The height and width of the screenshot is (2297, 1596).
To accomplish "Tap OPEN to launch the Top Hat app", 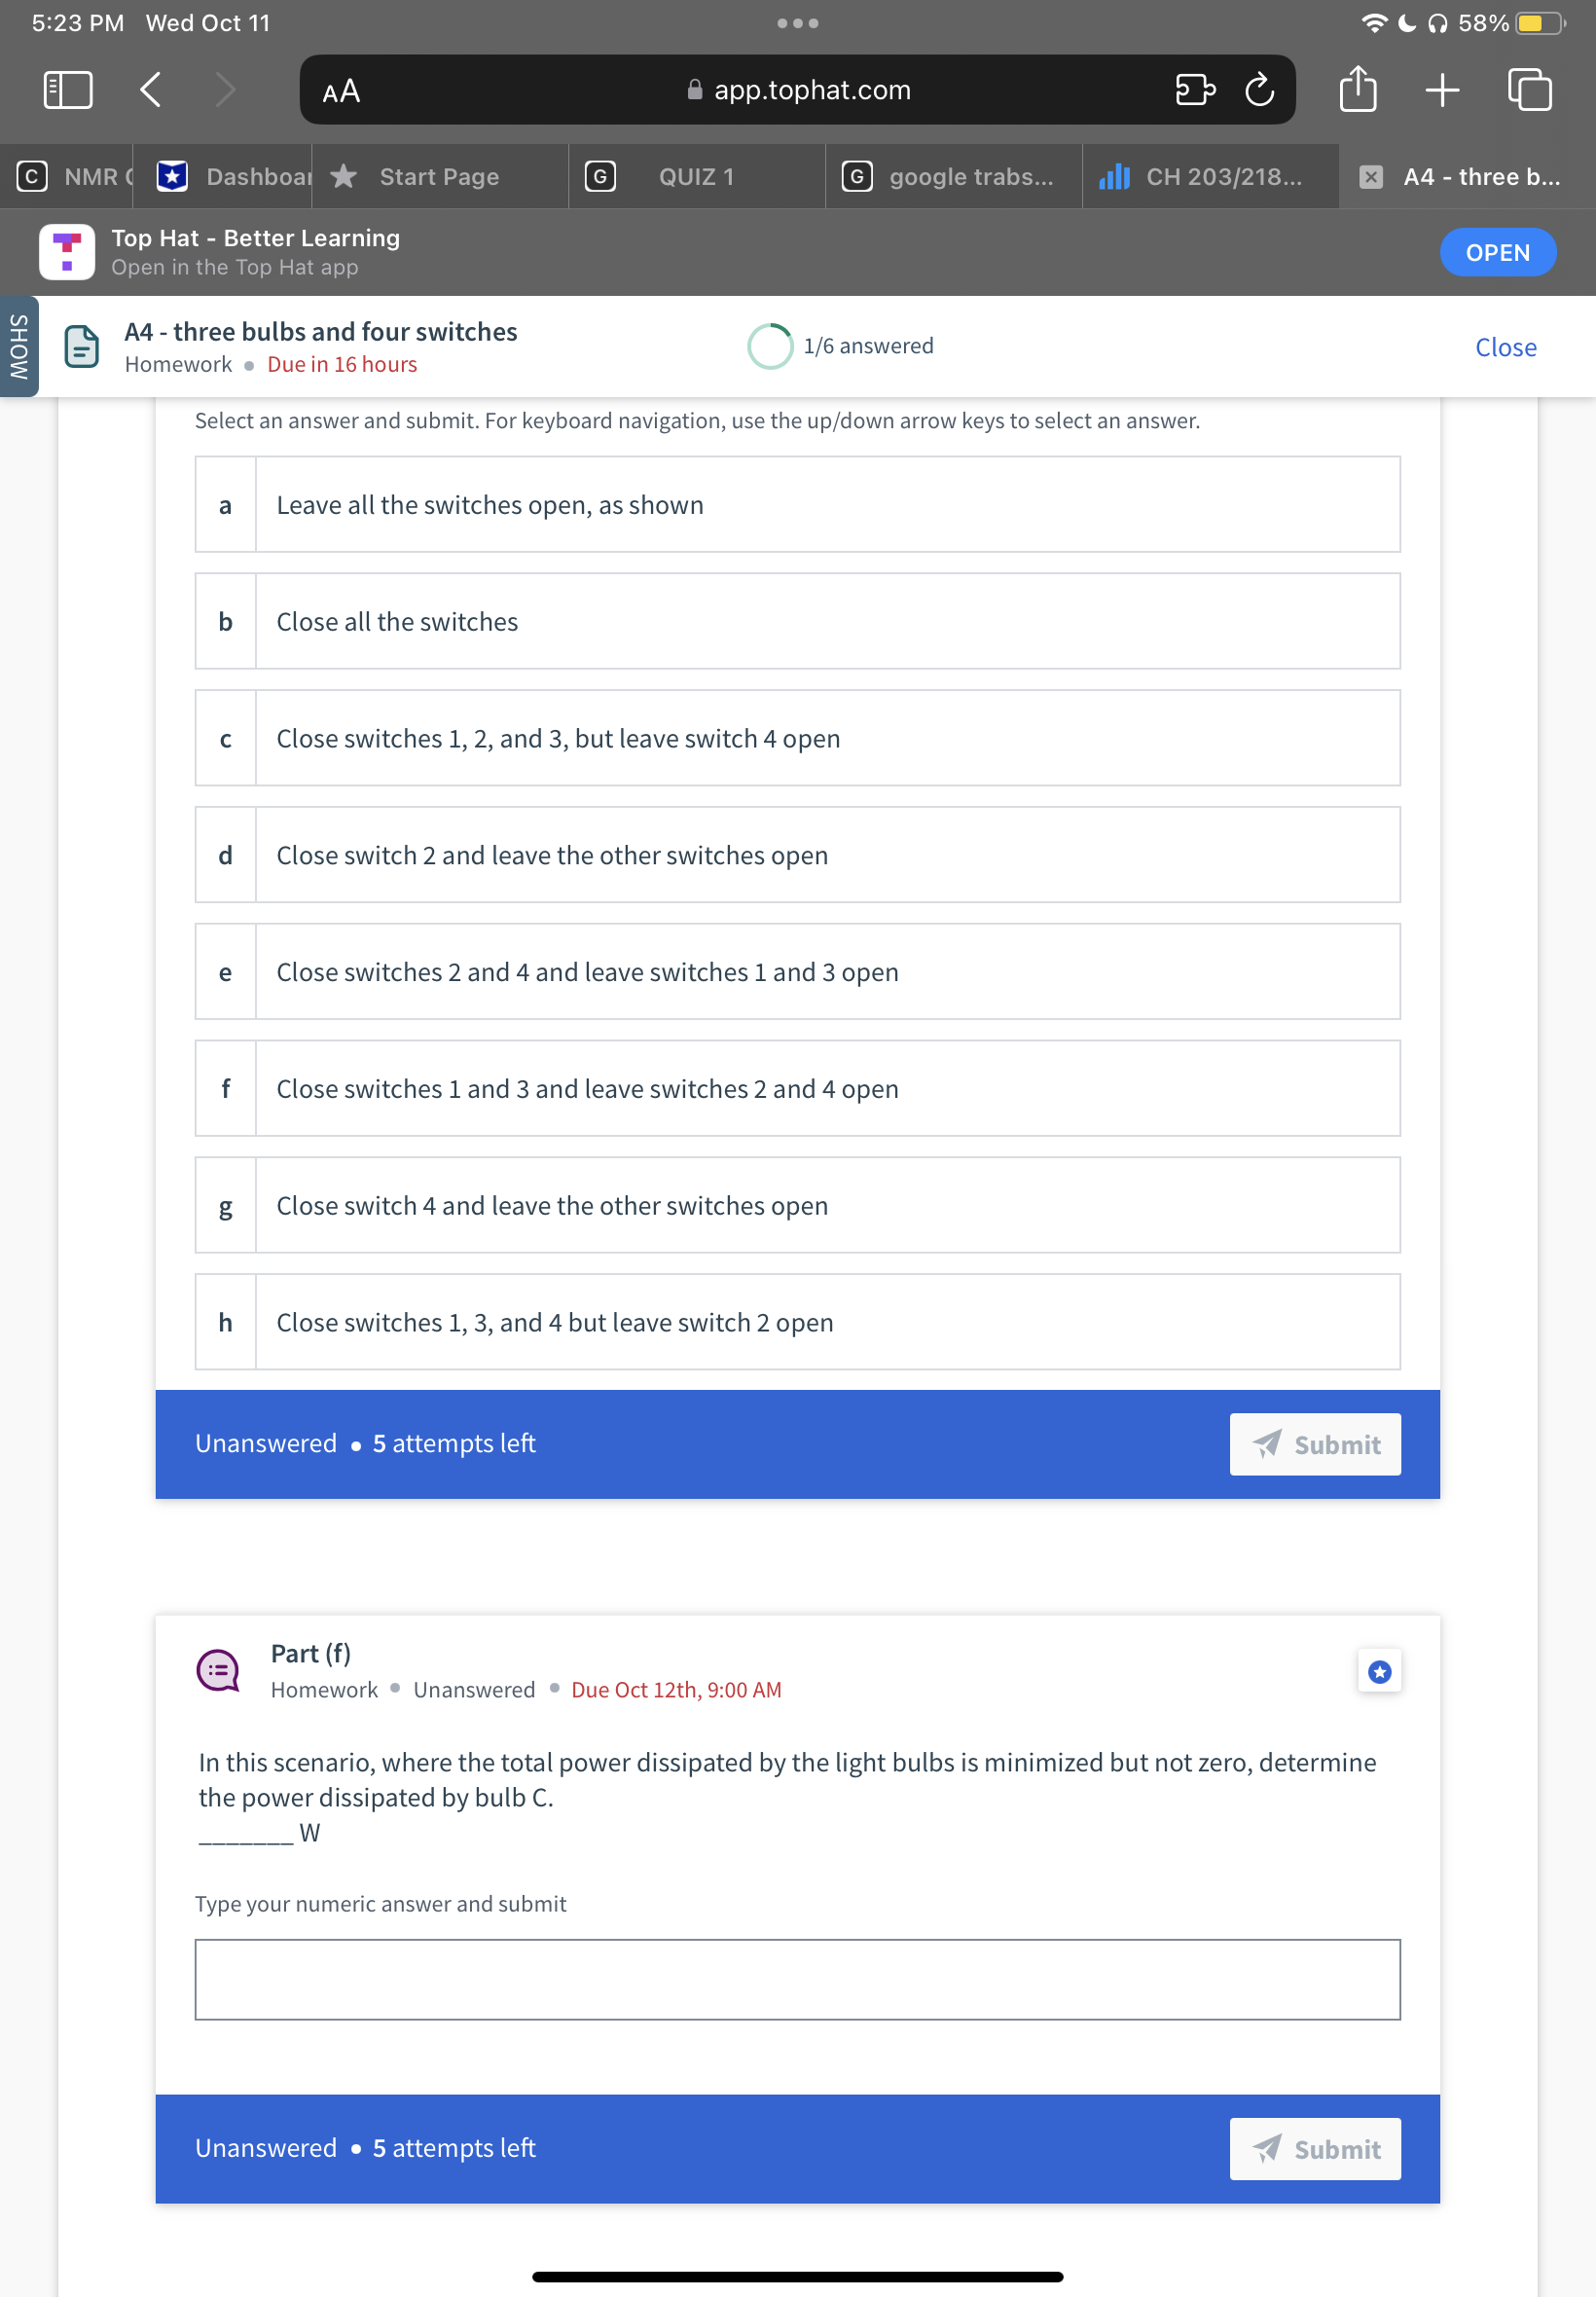I will tap(1497, 252).
